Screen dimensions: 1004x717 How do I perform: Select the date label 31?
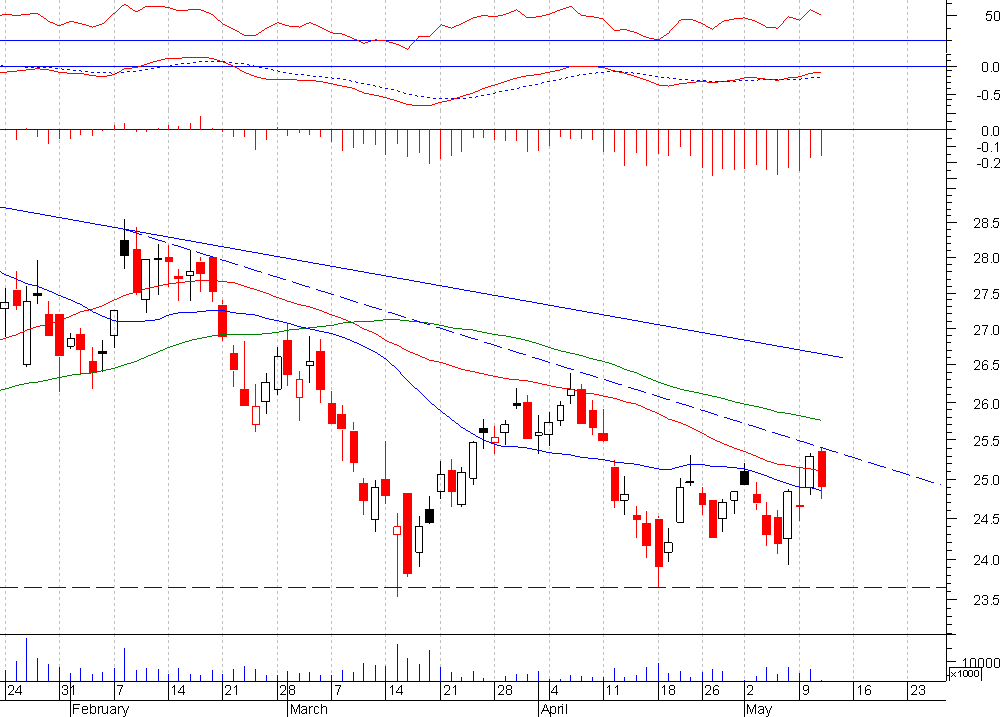(69, 691)
